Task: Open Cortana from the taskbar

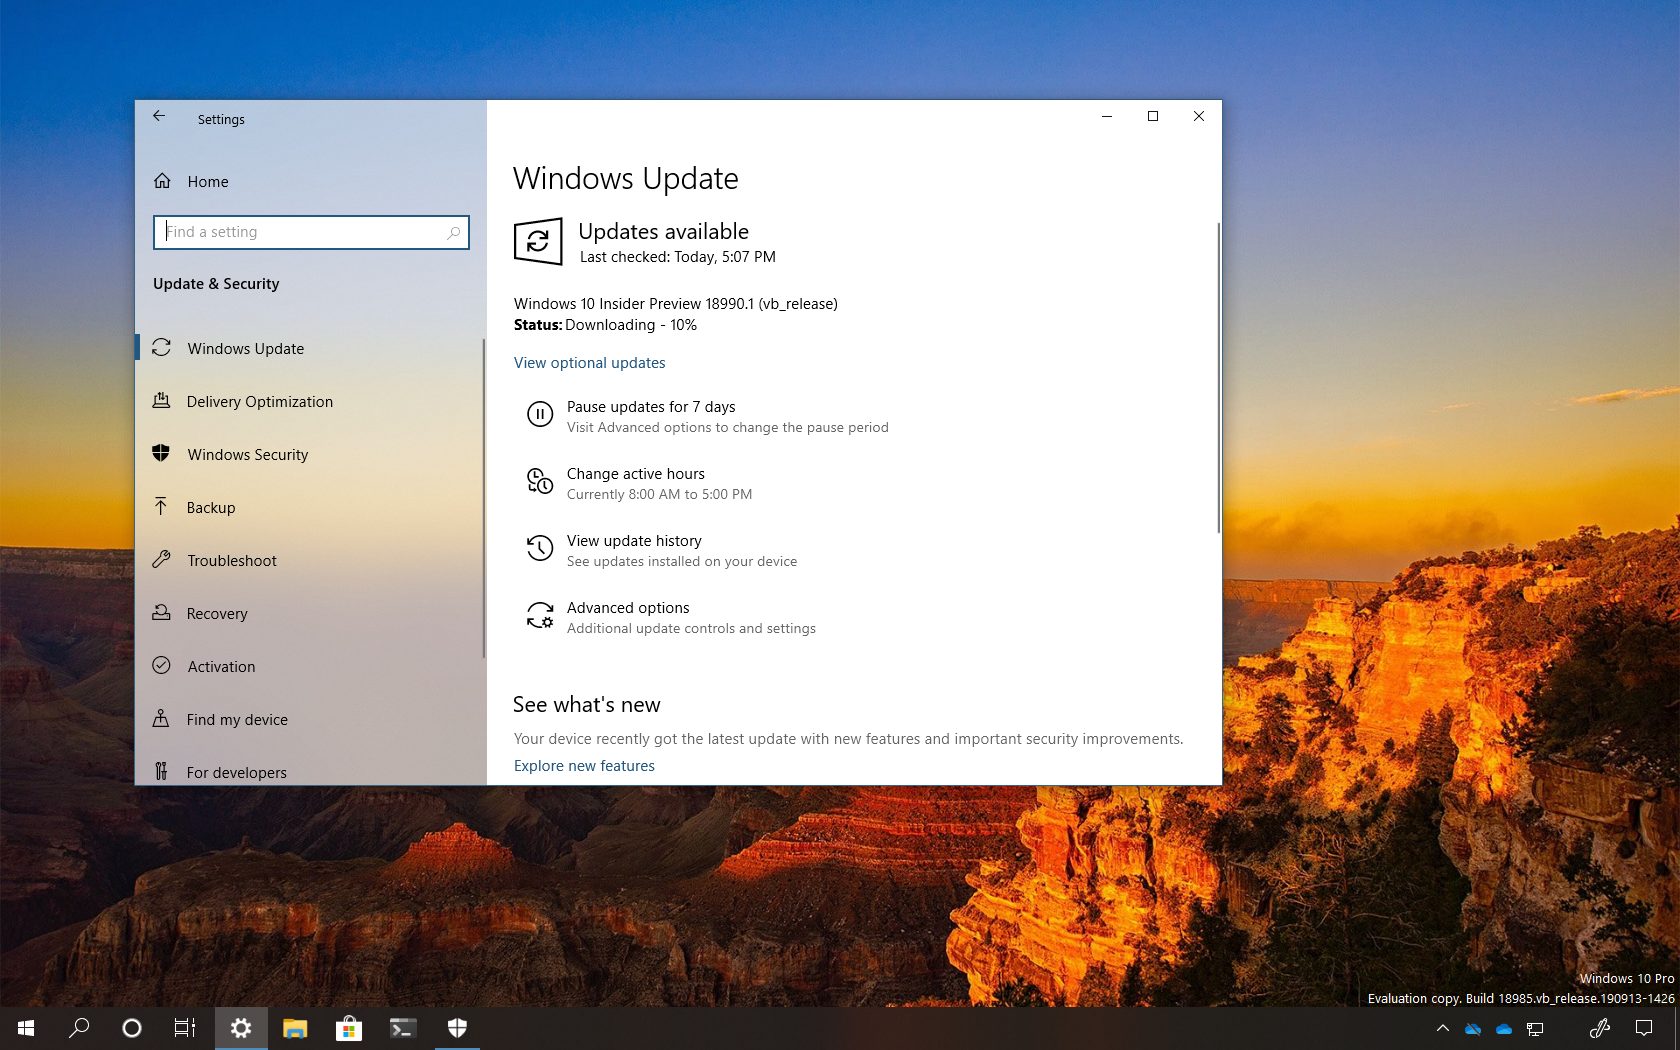Action: coord(131,1028)
